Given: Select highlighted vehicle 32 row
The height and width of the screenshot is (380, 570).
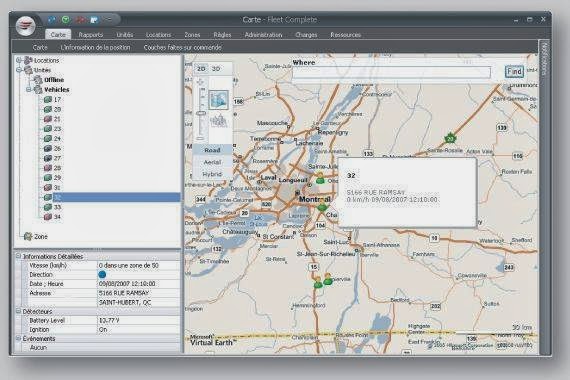Looking at the screenshot, I should coord(116,197).
